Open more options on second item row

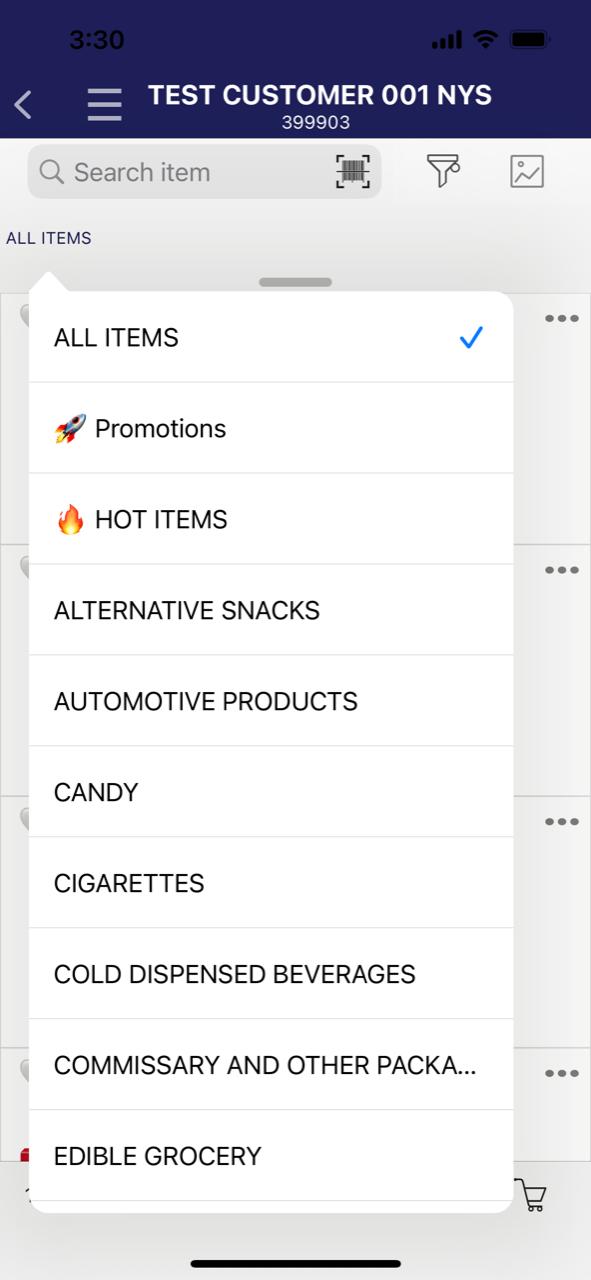coord(562,570)
